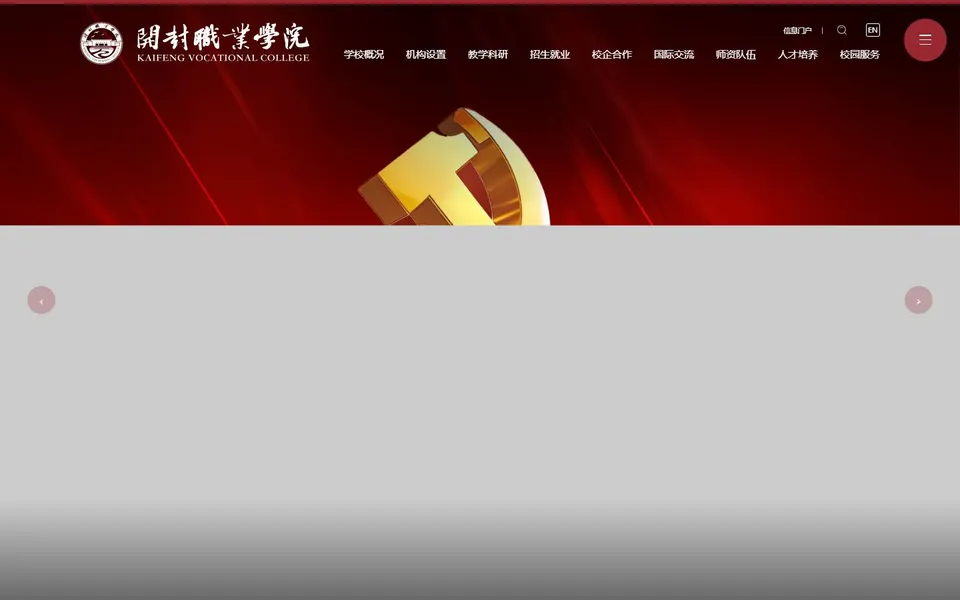This screenshot has width=960, height=600.
Task: Go to next carousel slide
Action: click(918, 300)
